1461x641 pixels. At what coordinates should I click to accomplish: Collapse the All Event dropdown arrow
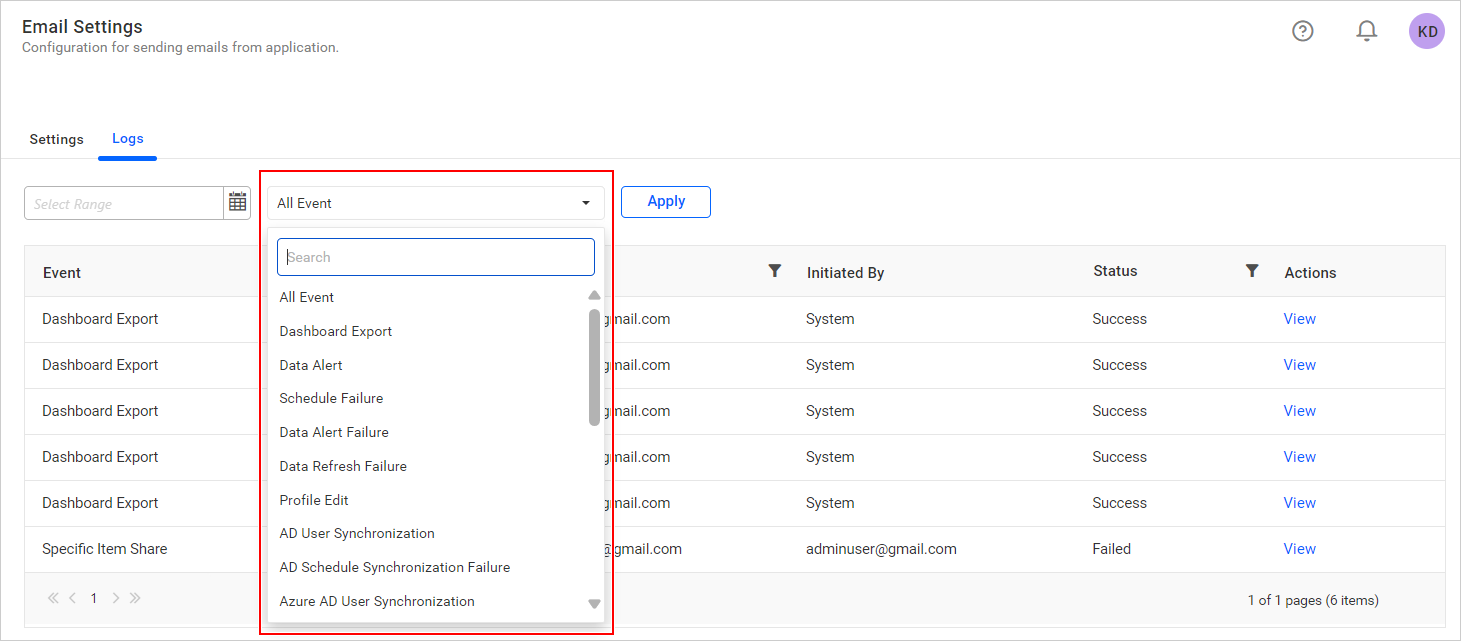click(586, 202)
